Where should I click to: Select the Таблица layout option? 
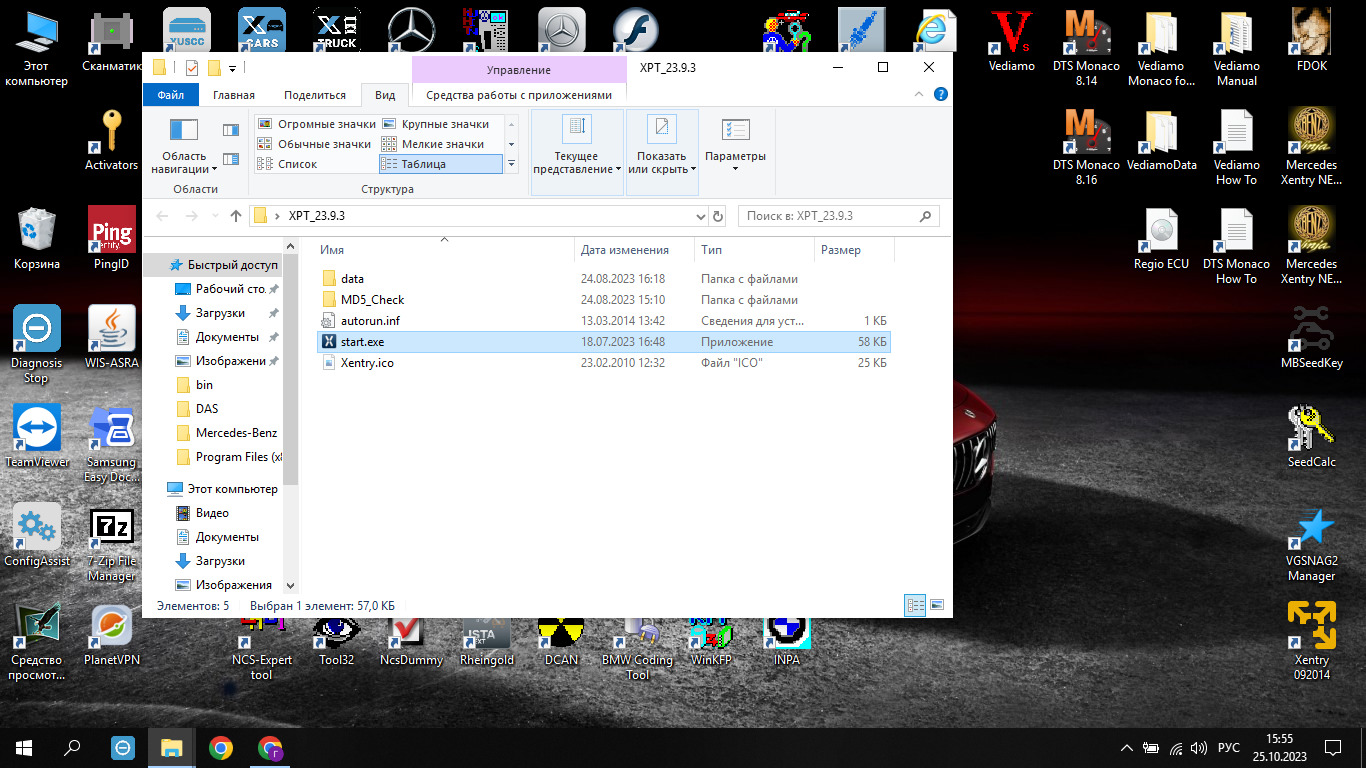440,164
